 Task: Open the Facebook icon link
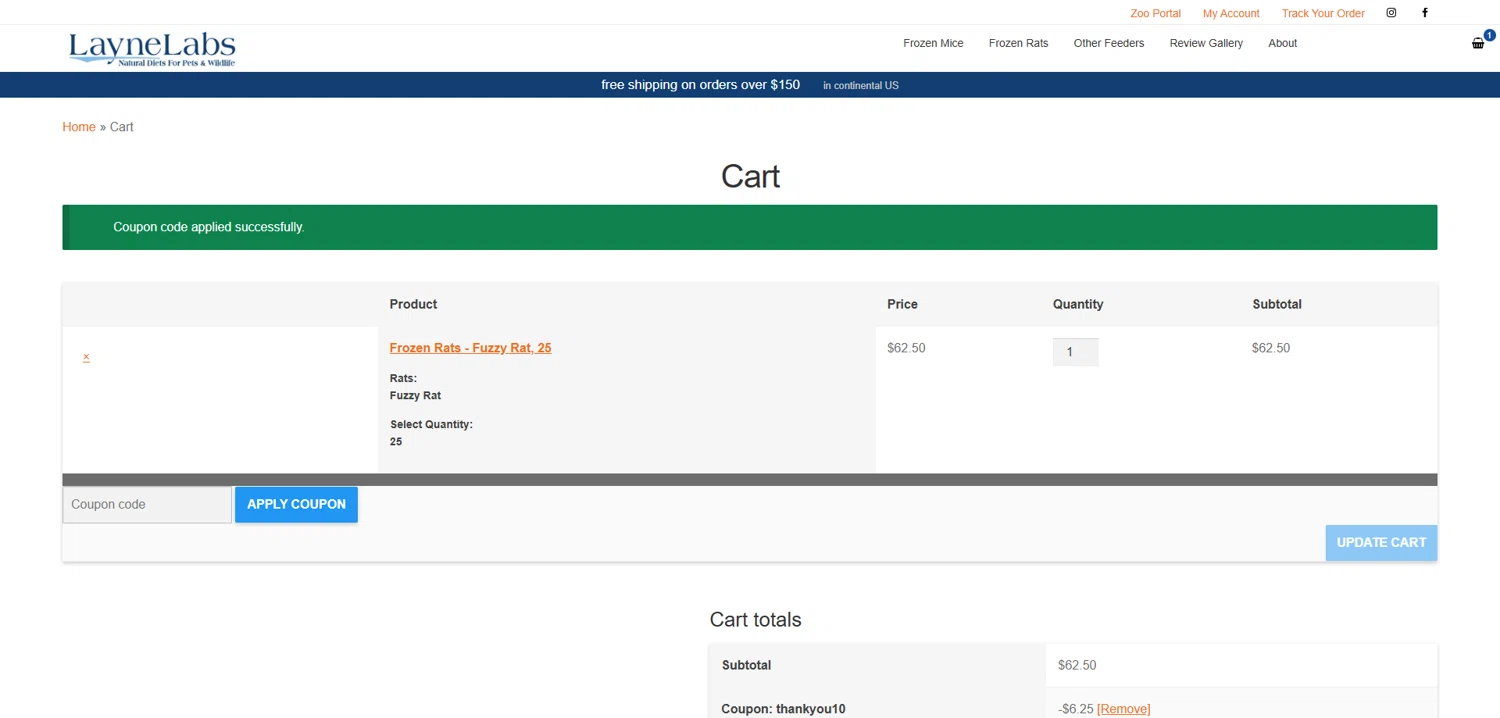pyautogui.click(x=1425, y=13)
